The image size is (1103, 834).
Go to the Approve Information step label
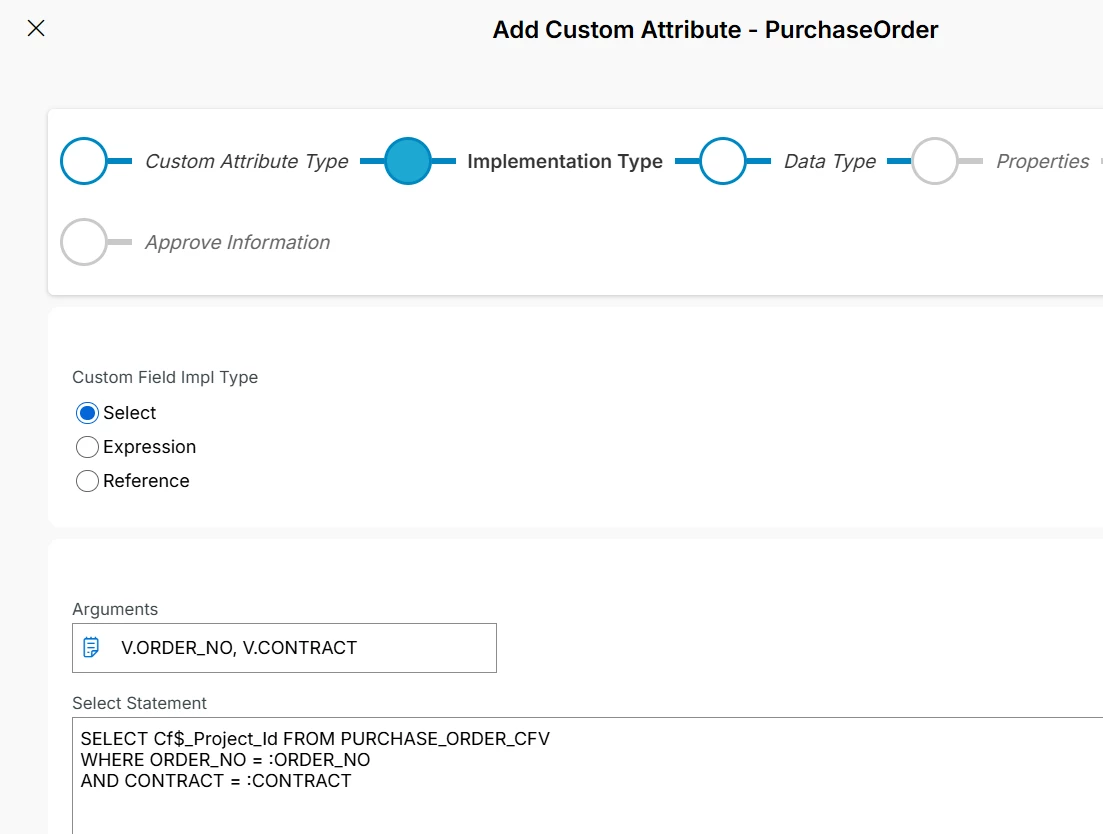pos(237,242)
